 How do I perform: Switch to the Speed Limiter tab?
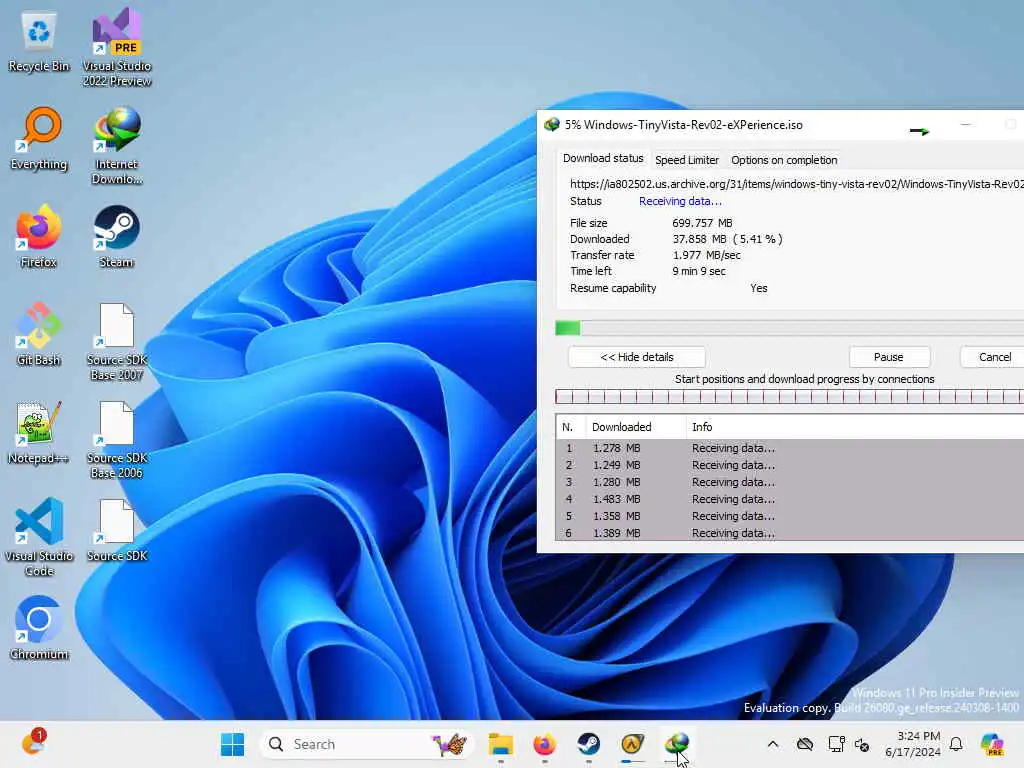pos(687,160)
